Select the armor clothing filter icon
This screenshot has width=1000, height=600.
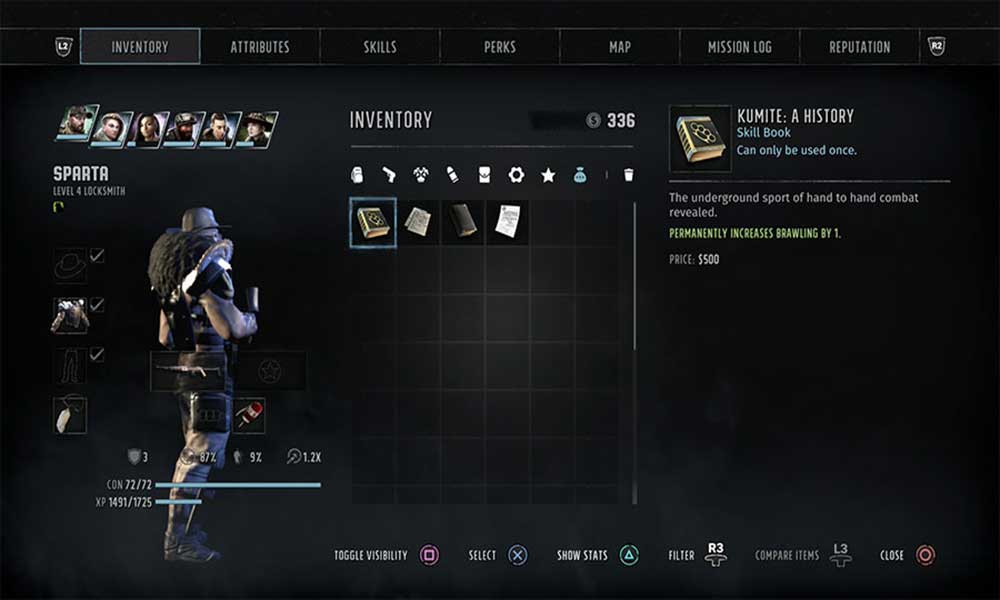(420, 175)
